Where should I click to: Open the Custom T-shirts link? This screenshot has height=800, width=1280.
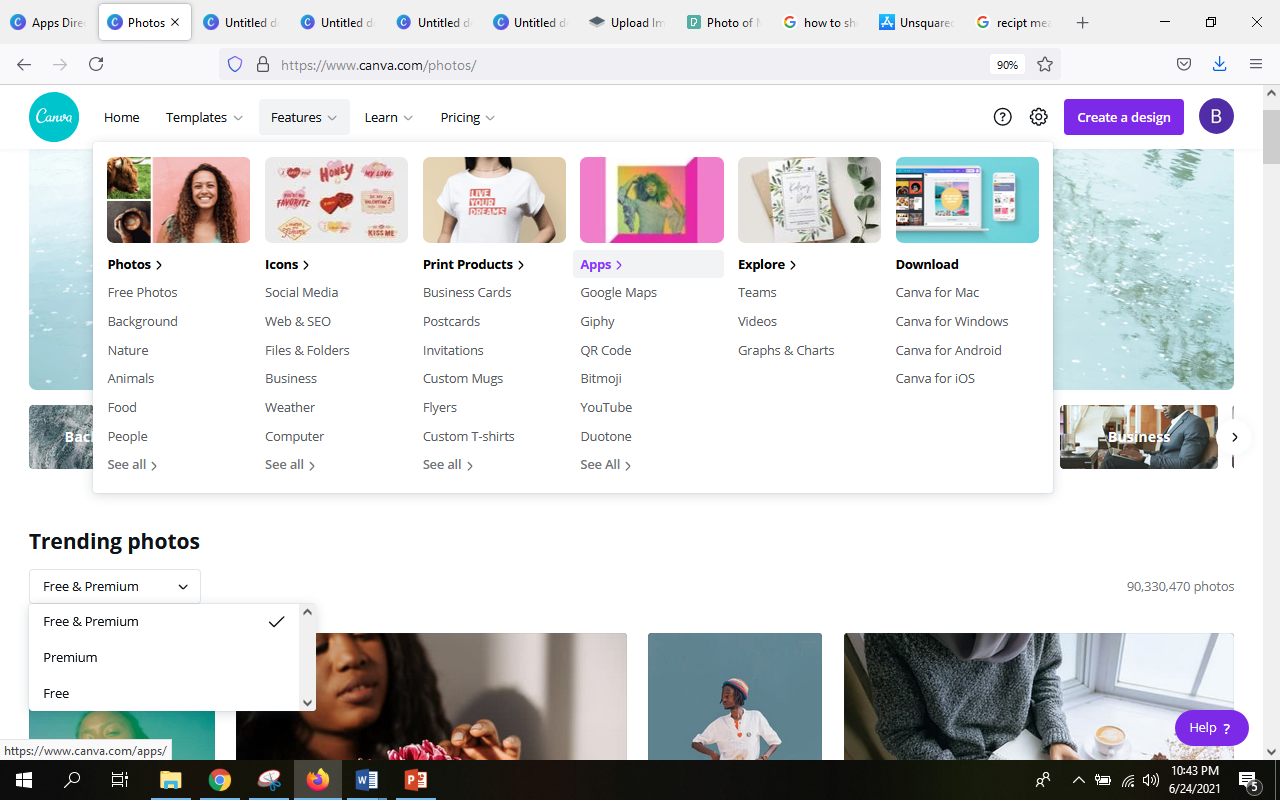[469, 436]
